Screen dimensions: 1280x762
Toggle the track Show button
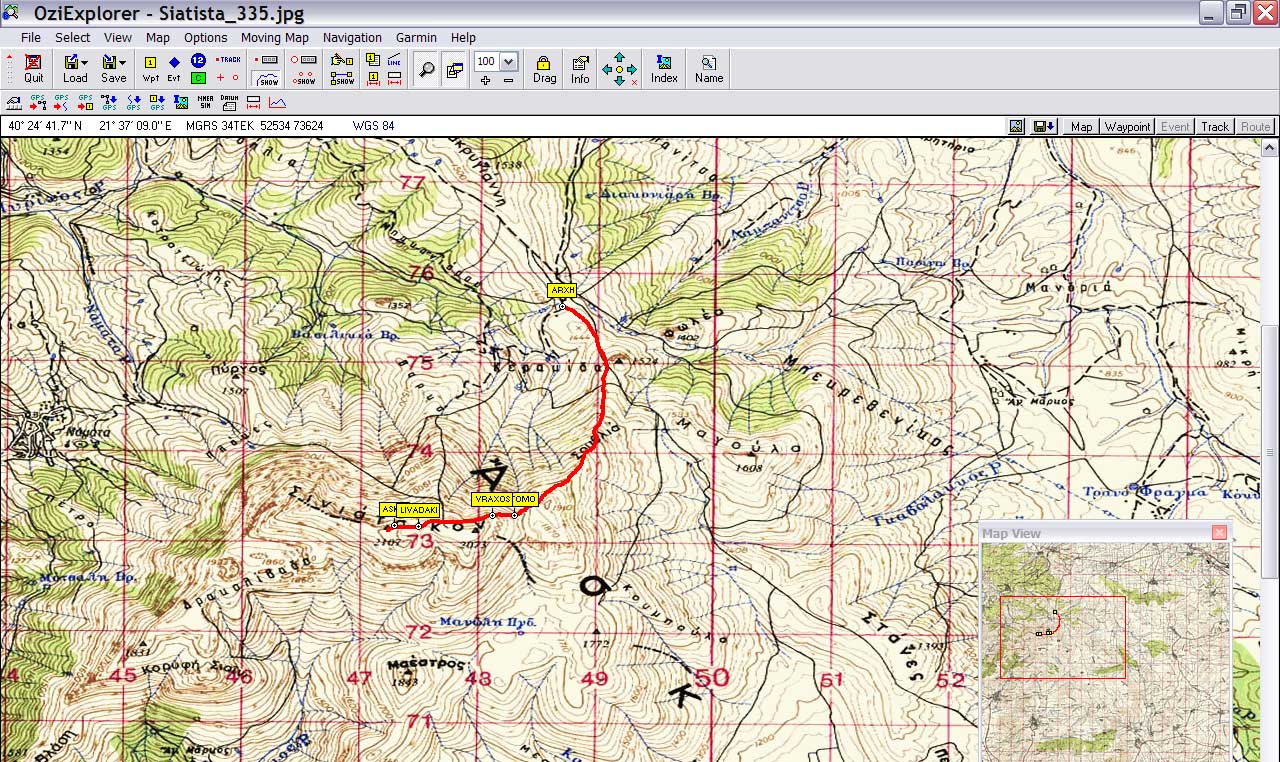point(267,78)
